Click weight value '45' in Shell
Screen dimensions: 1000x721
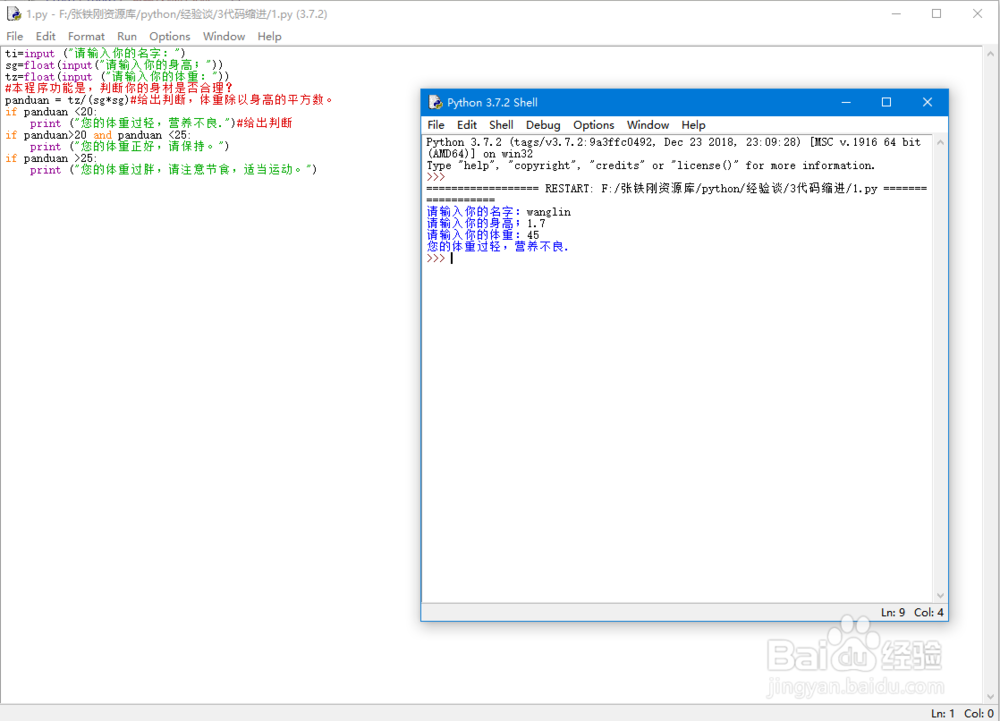pyautogui.click(x=533, y=235)
